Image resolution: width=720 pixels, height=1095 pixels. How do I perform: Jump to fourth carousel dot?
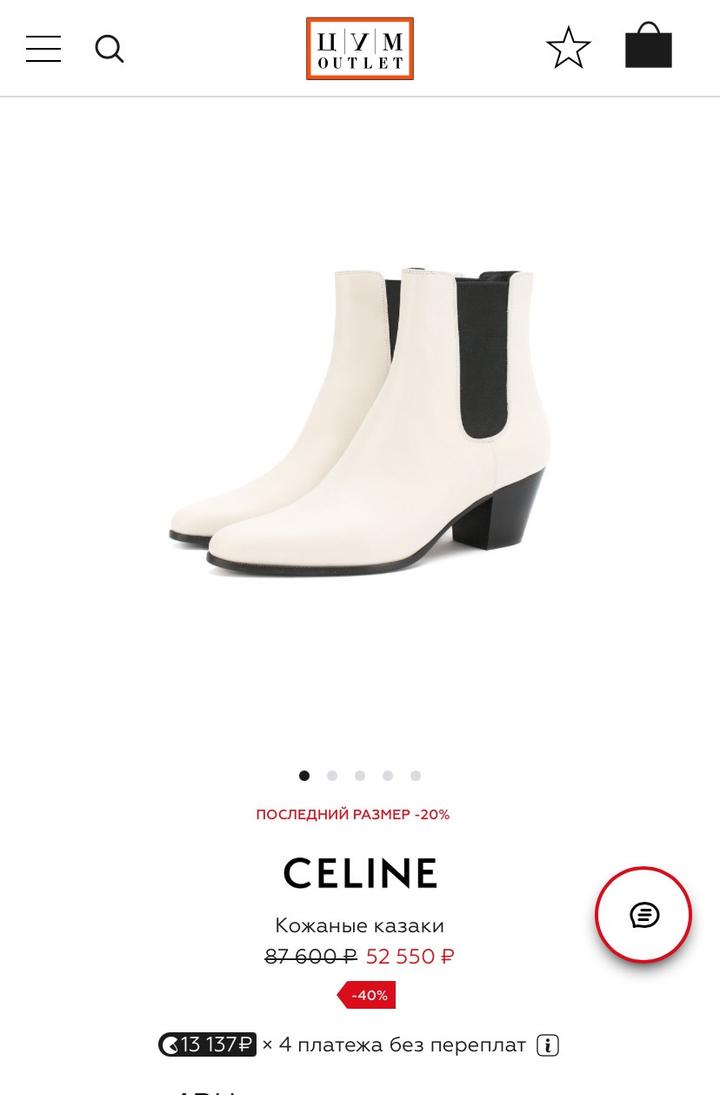coord(388,776)
